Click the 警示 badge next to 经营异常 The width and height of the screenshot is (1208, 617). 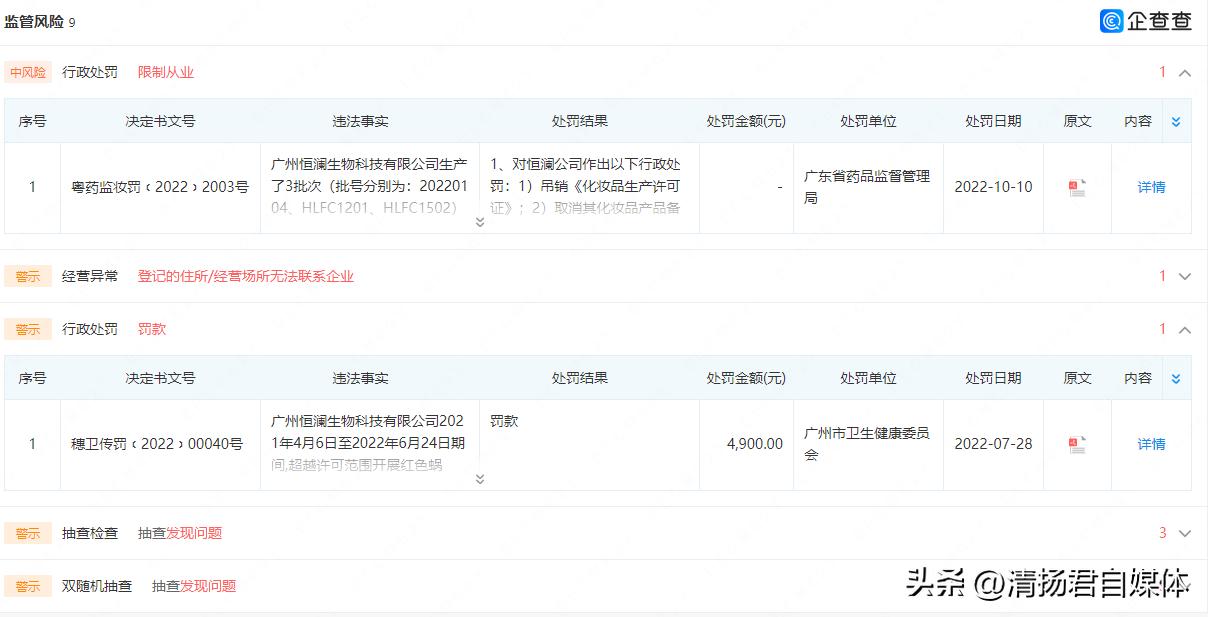tap(27, 276)
